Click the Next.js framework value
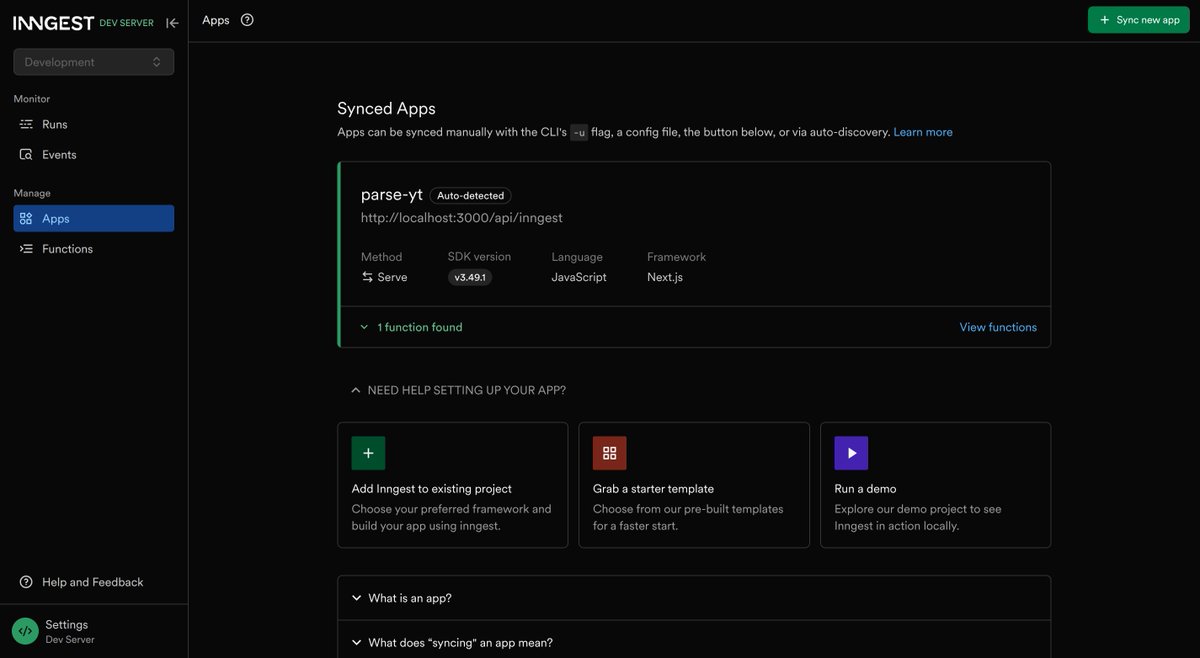The width and height of the screenshot is (1200, 658). [665, 277]
